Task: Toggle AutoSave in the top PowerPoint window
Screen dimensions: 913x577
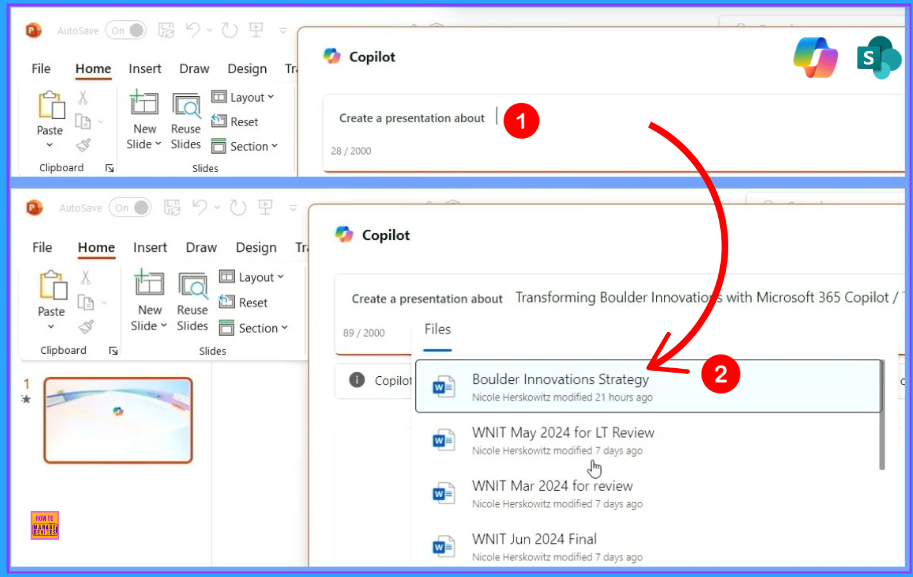Action: (x=125, y=30)
